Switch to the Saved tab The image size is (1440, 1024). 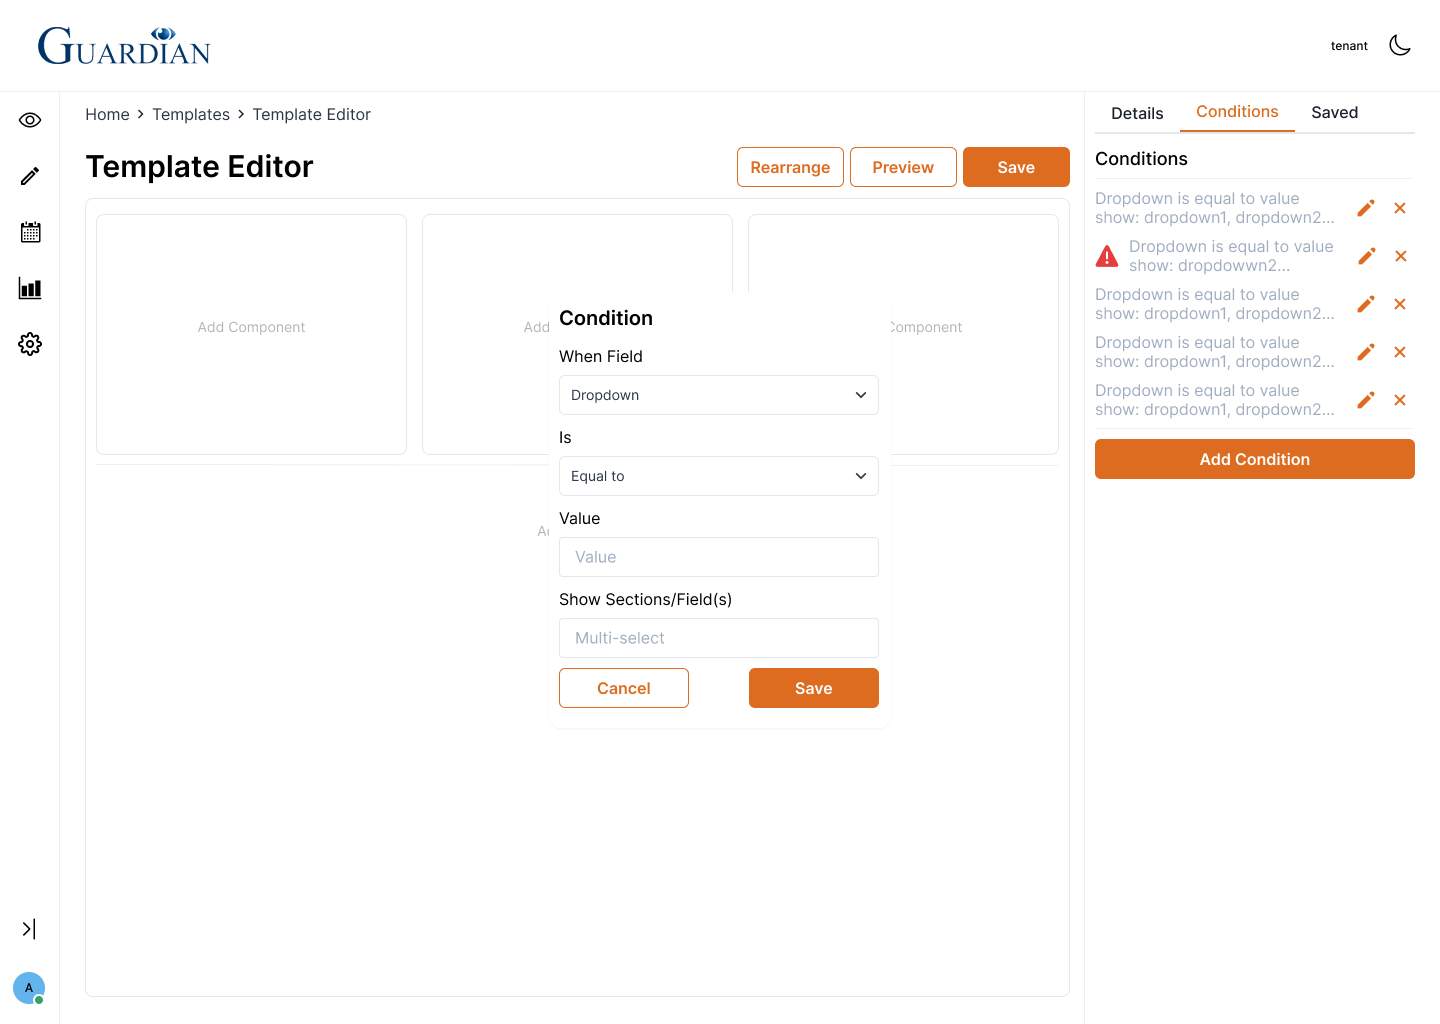pyautogui.click(x=1334, y=113)
